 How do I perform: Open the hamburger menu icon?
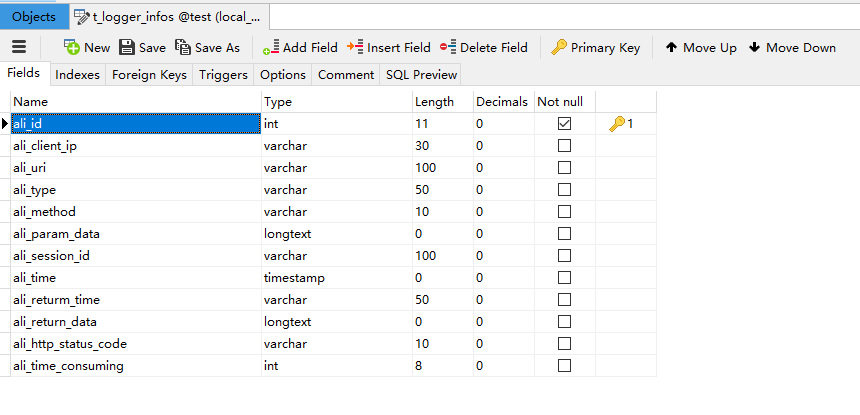click(19, 47)
